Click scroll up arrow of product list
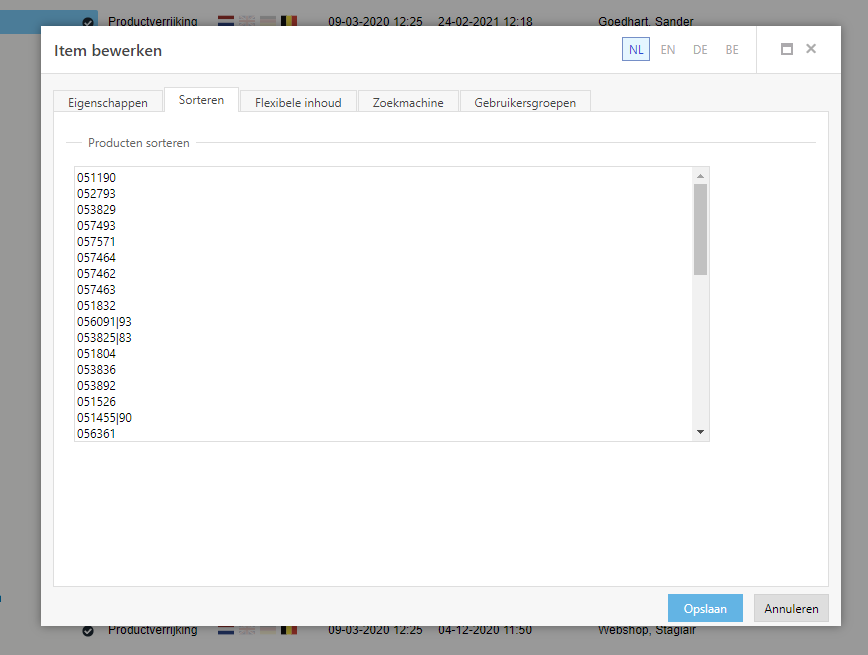The height and width of the screenshot is (655, 868). pyautogui.click(x=700, y=176)
